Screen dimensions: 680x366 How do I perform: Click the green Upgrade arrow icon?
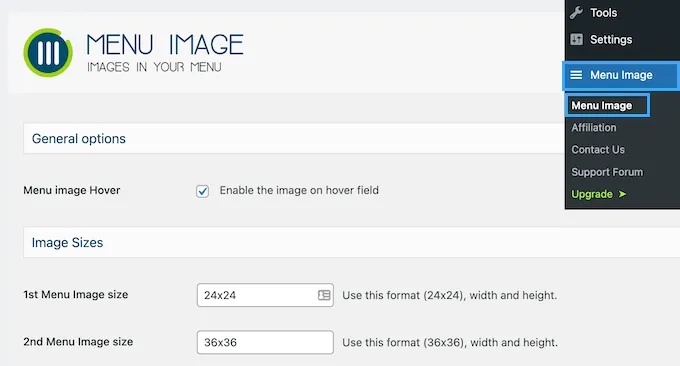(x=622, y=194)
